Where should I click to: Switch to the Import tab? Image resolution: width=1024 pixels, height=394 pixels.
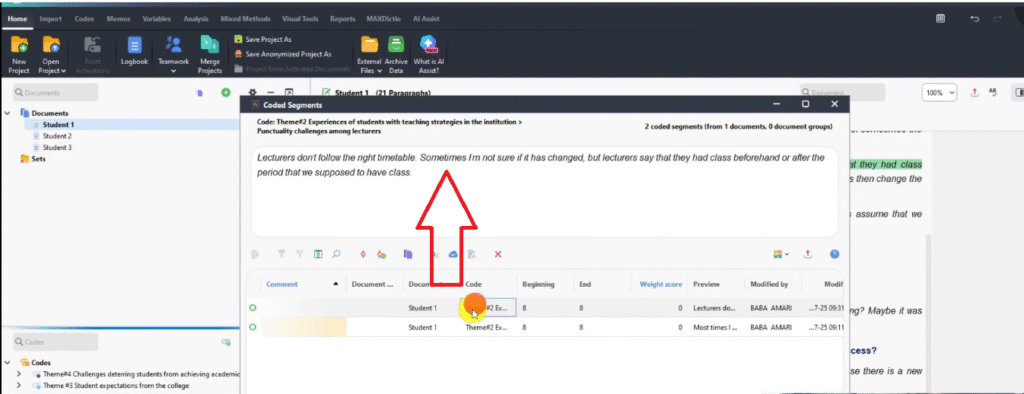point(50,19)
